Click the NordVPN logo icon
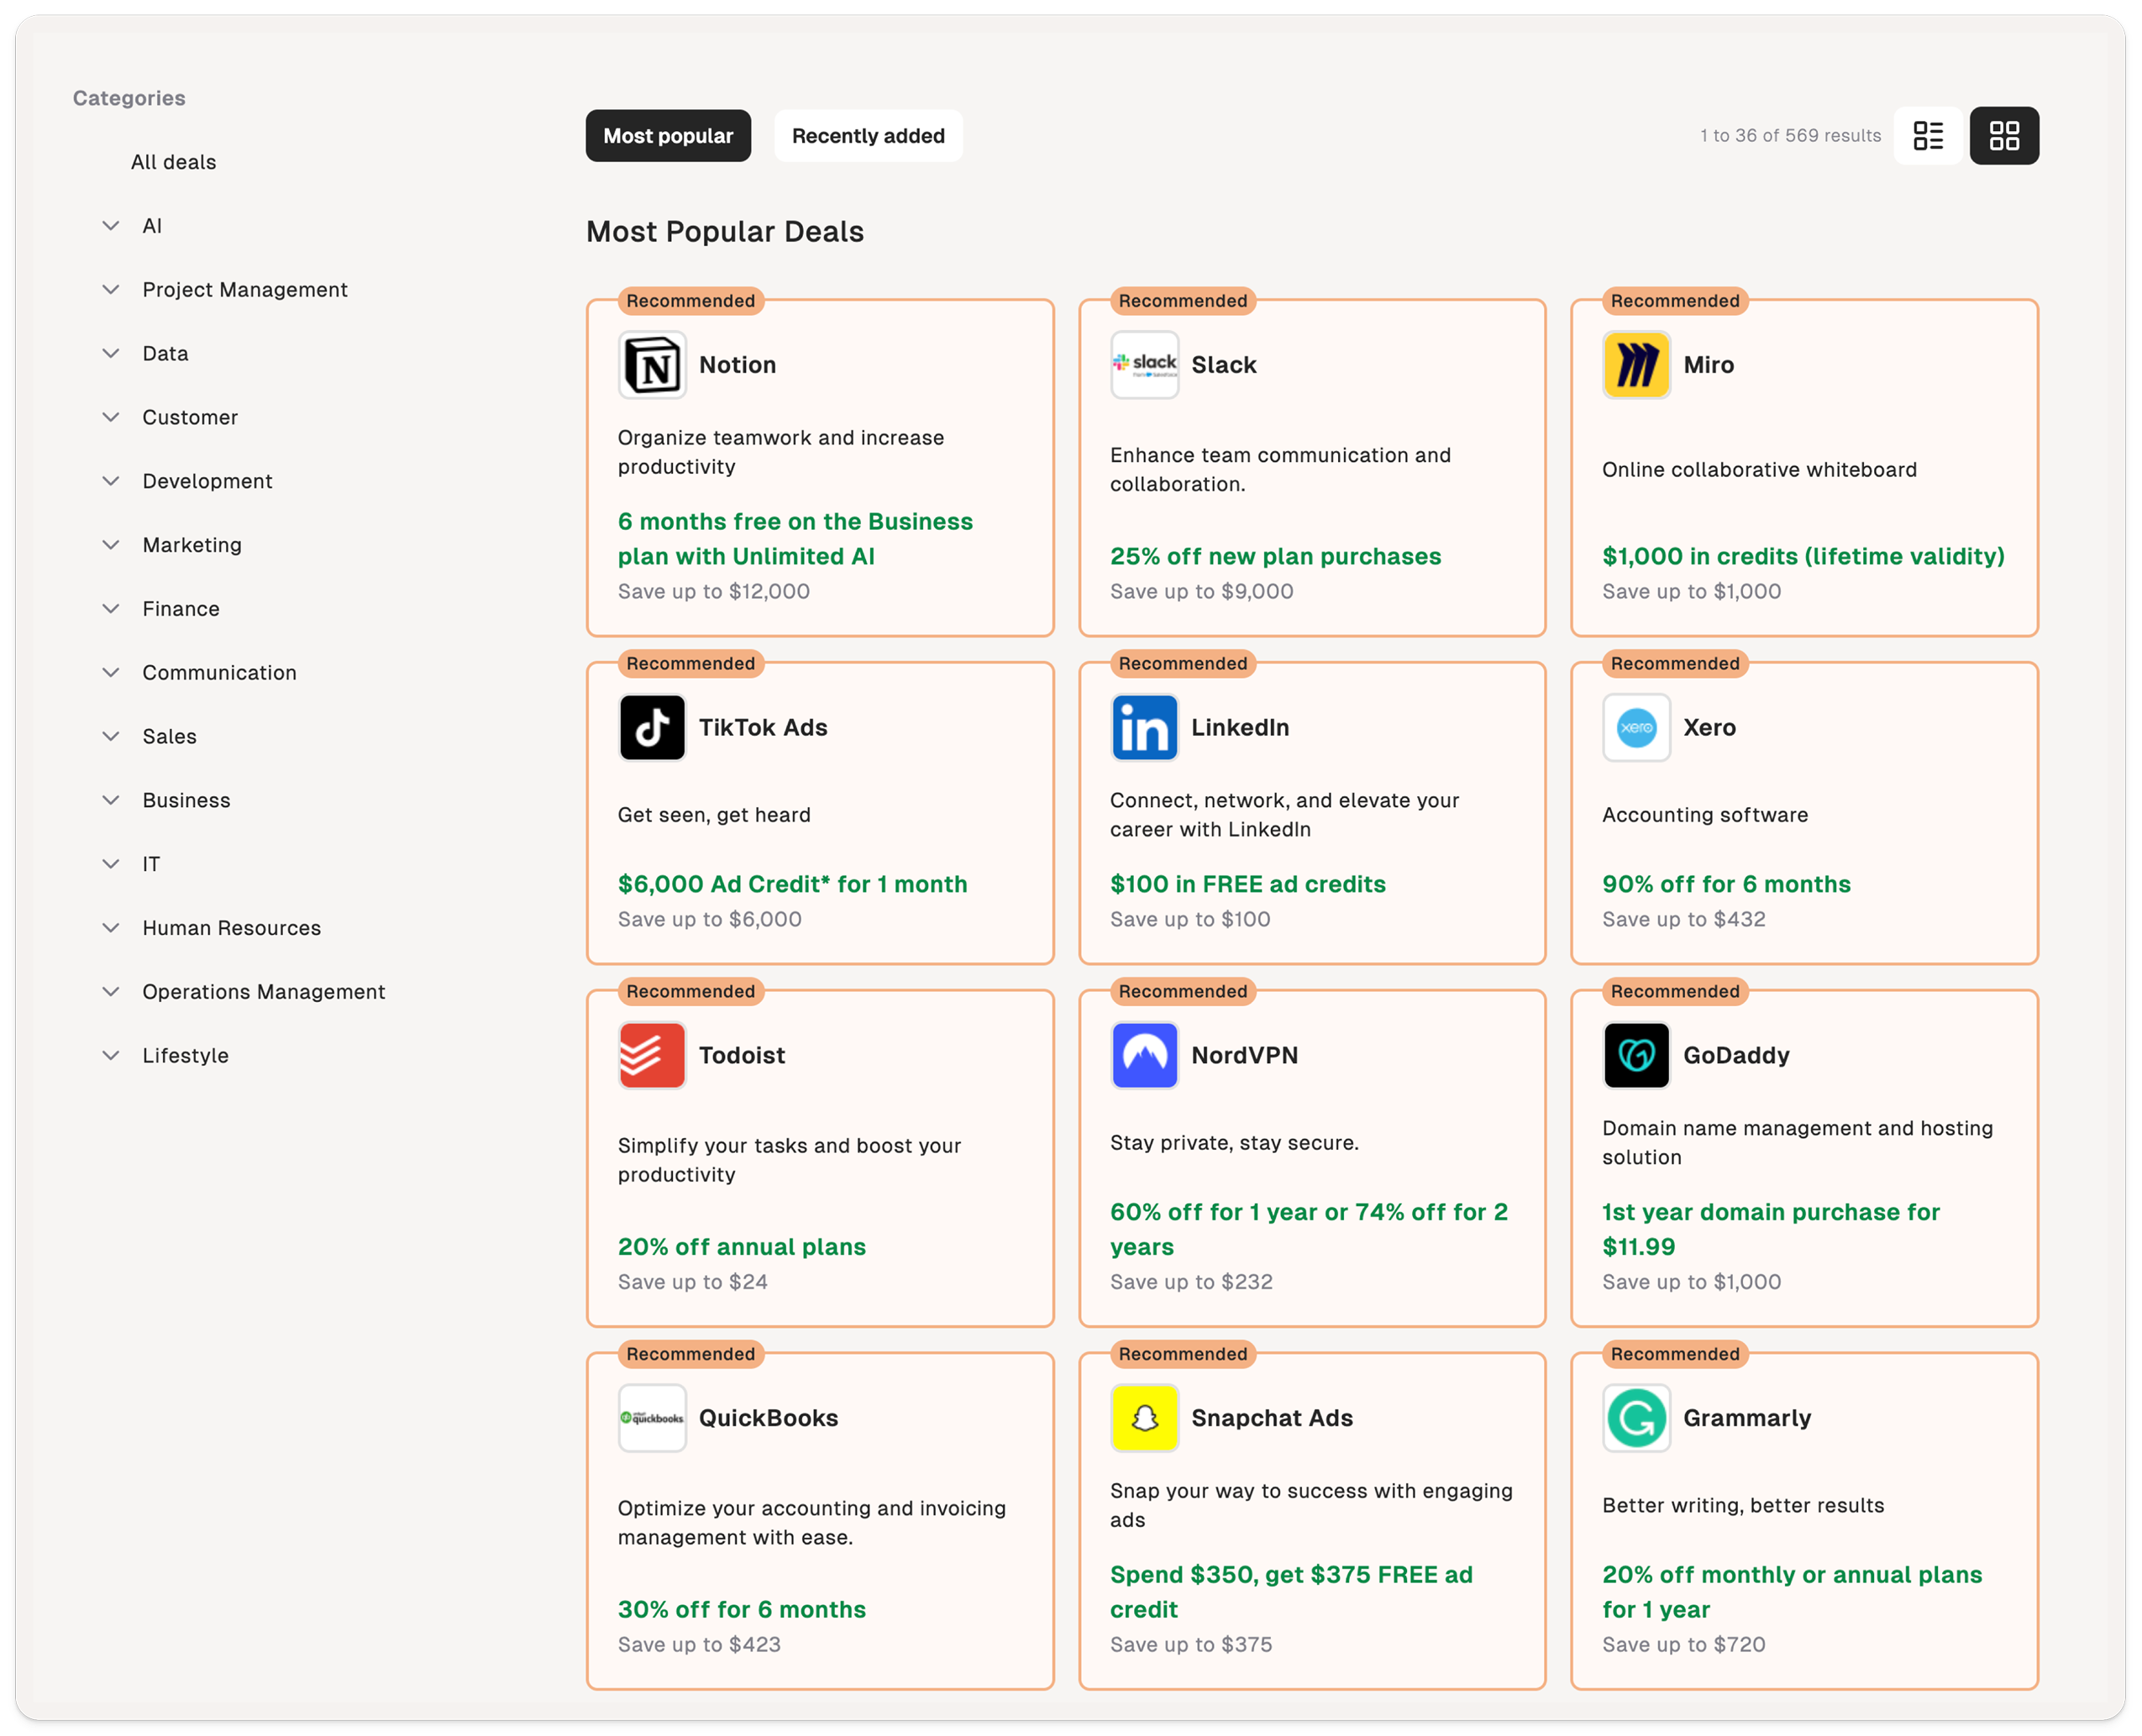Screen dimensions: 2142x1736 1144,1055
